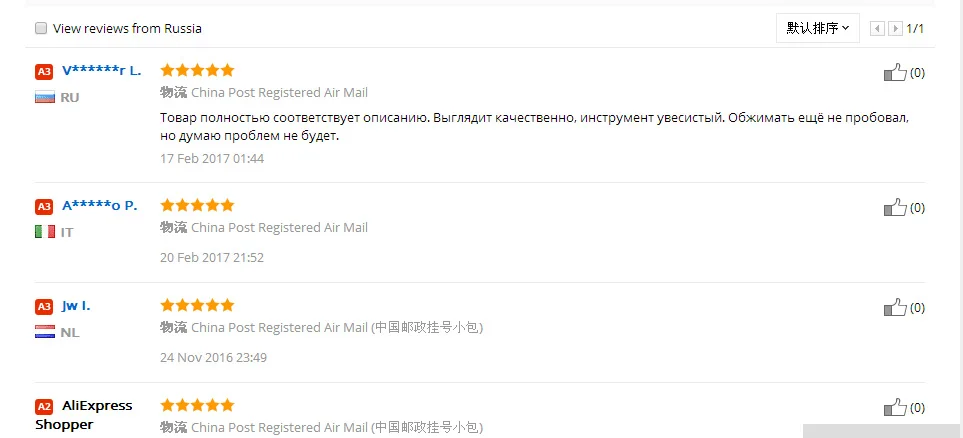Open reviewer profile A*****o P.
This screenshot has height=438, width=963.
(x=99, y=206)
